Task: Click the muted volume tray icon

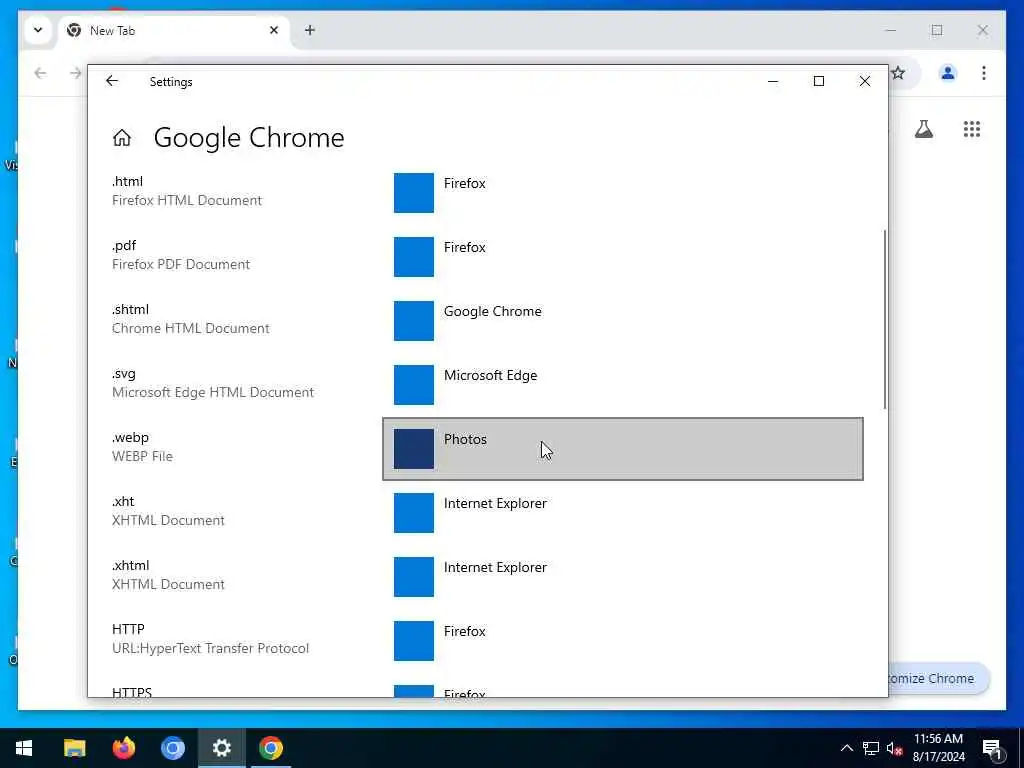Action: pyautogui.click(x=894, y=748)
